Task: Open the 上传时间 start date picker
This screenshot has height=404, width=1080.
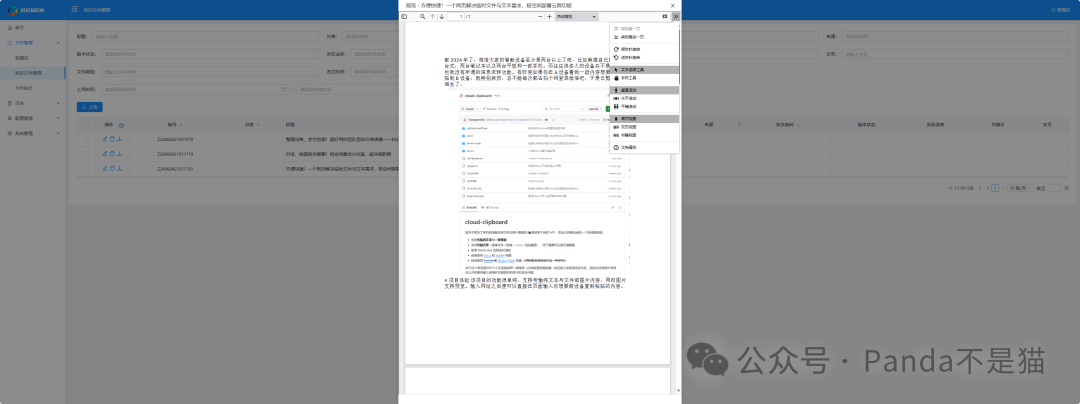Action: 195,89
